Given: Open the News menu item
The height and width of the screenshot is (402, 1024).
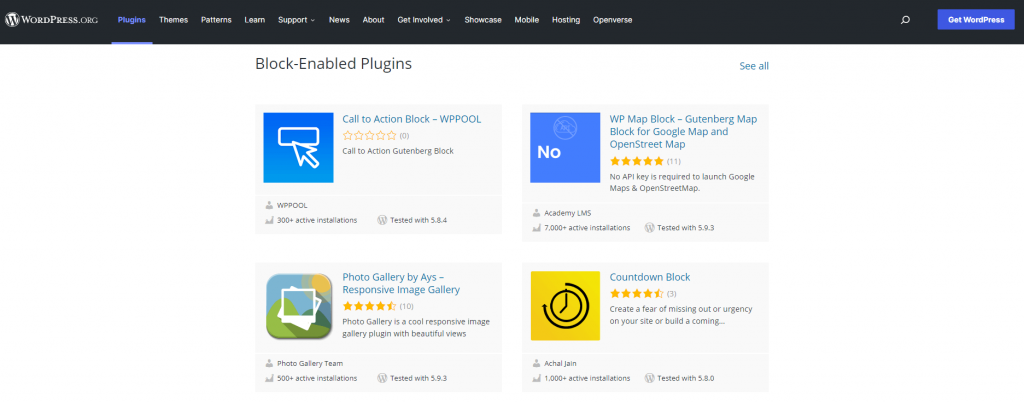Looking at the screenshot, I should coord(339,20).
